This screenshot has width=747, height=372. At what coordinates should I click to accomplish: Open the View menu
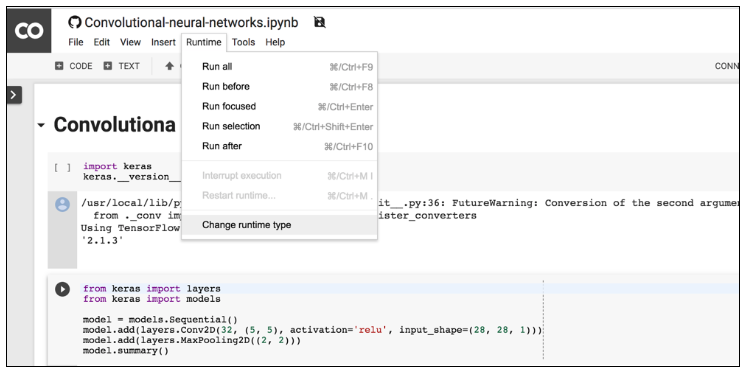130,42
